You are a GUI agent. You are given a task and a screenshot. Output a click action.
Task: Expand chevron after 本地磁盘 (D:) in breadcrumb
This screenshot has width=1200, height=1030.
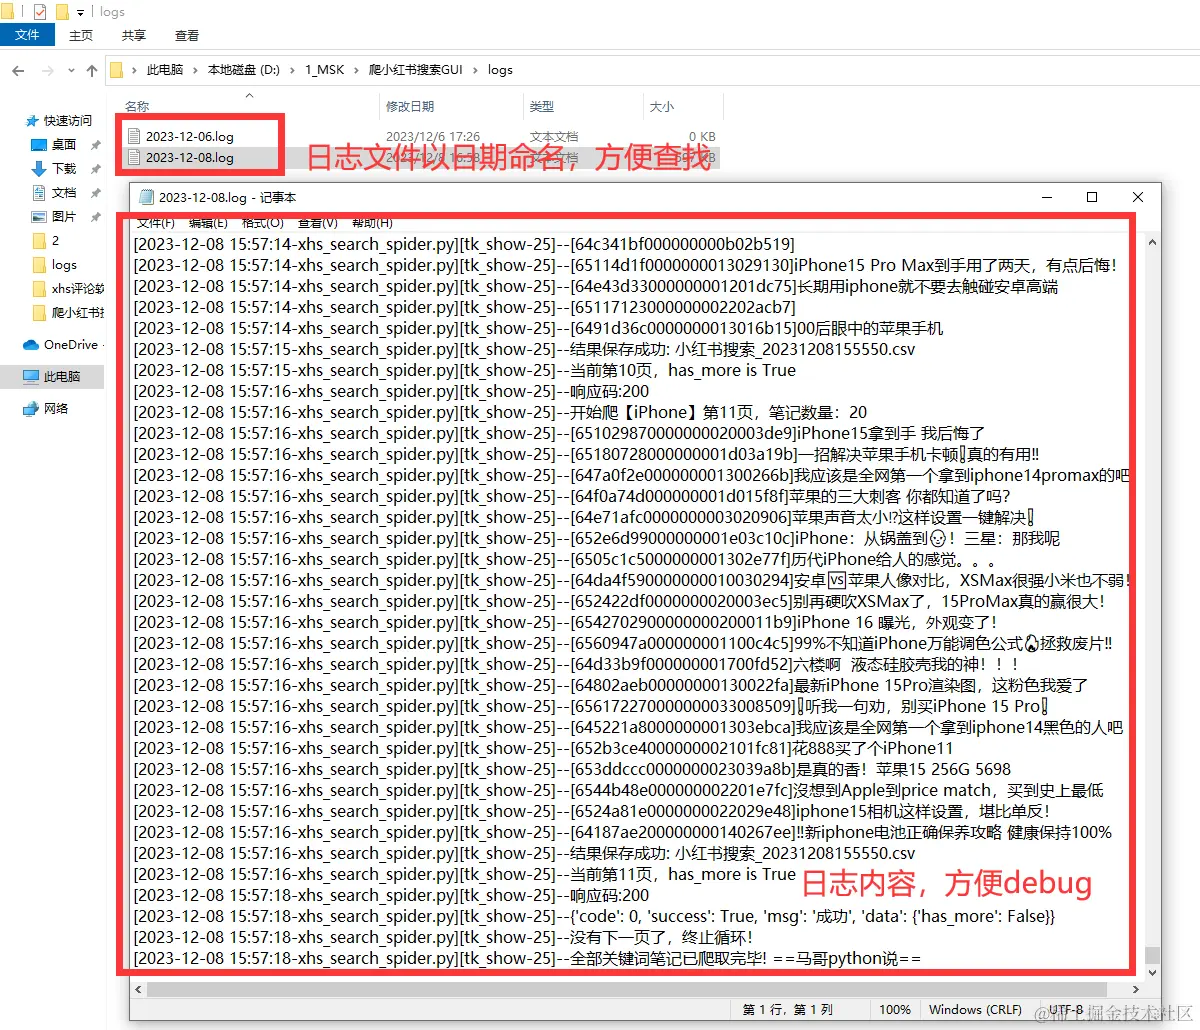pos(293,70)
